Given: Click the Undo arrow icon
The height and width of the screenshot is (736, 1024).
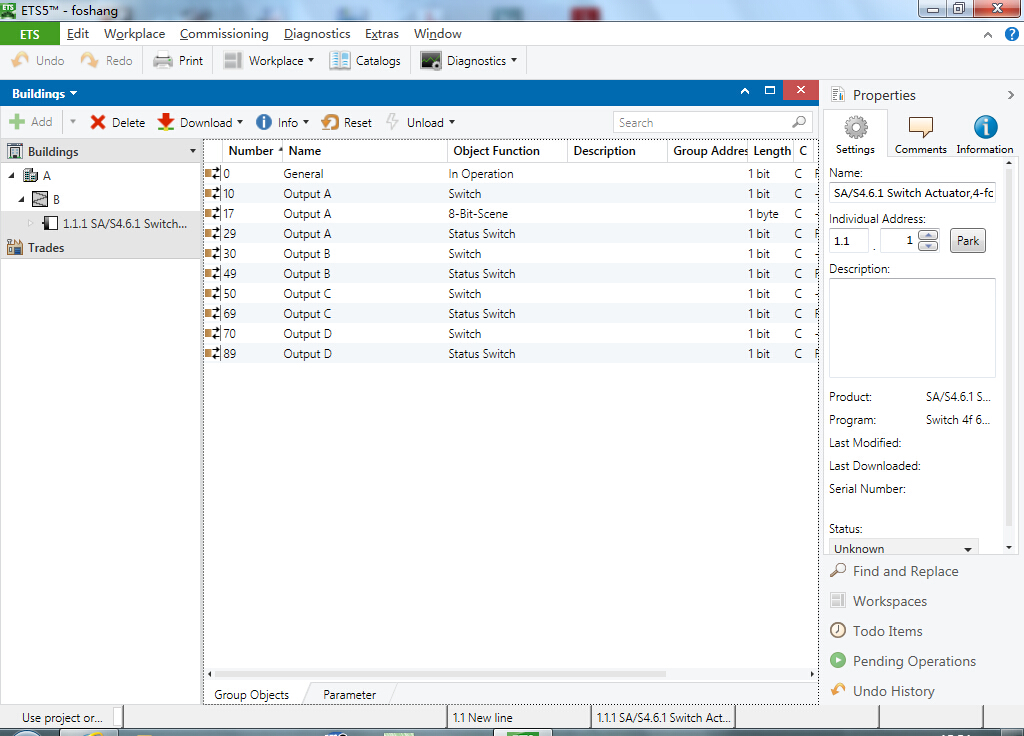Looking at the screenshot, I should pyautogui.click(x=20, y=61).
